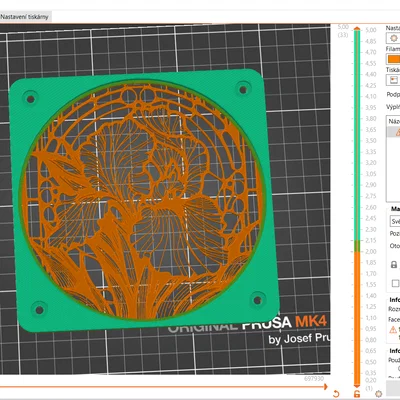The image size is (400, 400).
Task: Grab the top thumb of the vertical layer slider
Action: pos(357,29)
